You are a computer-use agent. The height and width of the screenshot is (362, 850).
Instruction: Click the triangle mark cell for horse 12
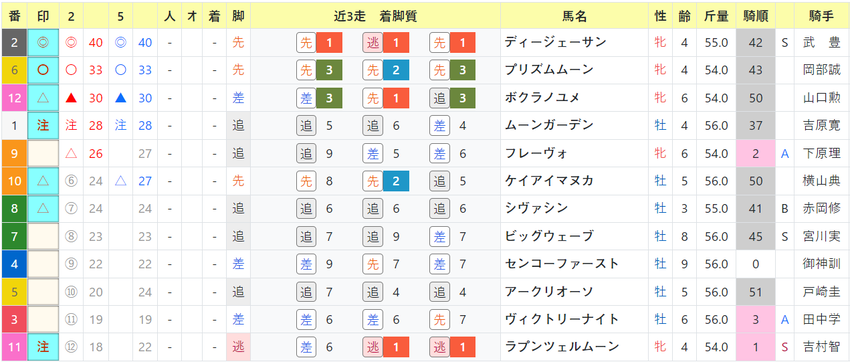tap(43, 98)
